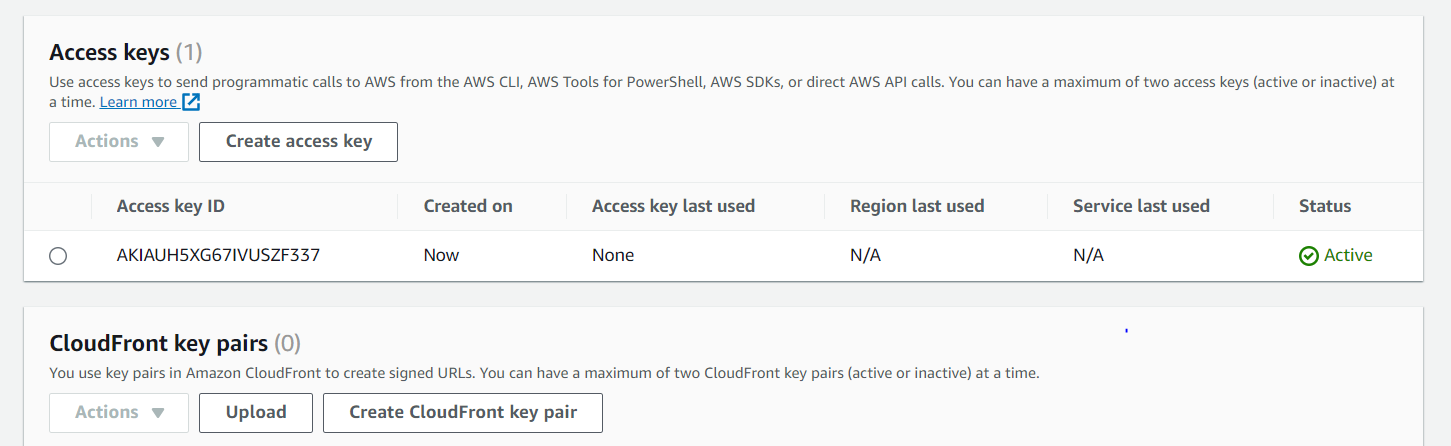Click the Active status label
This screenshot has height=446, width=1451.
point(1348,255)
